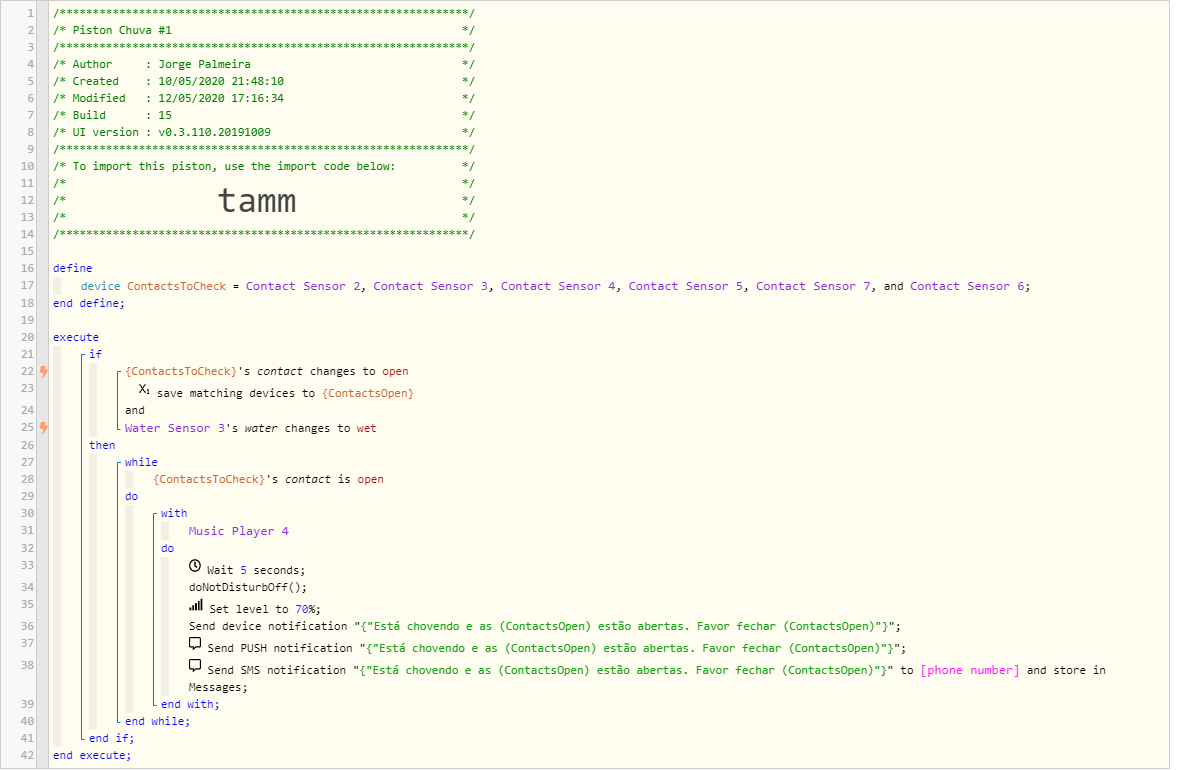The width and height of the screenshot is (1178, 770).
Task: Click 'Contact Sensor 6' in device list
Action: [x=968, y=286]
